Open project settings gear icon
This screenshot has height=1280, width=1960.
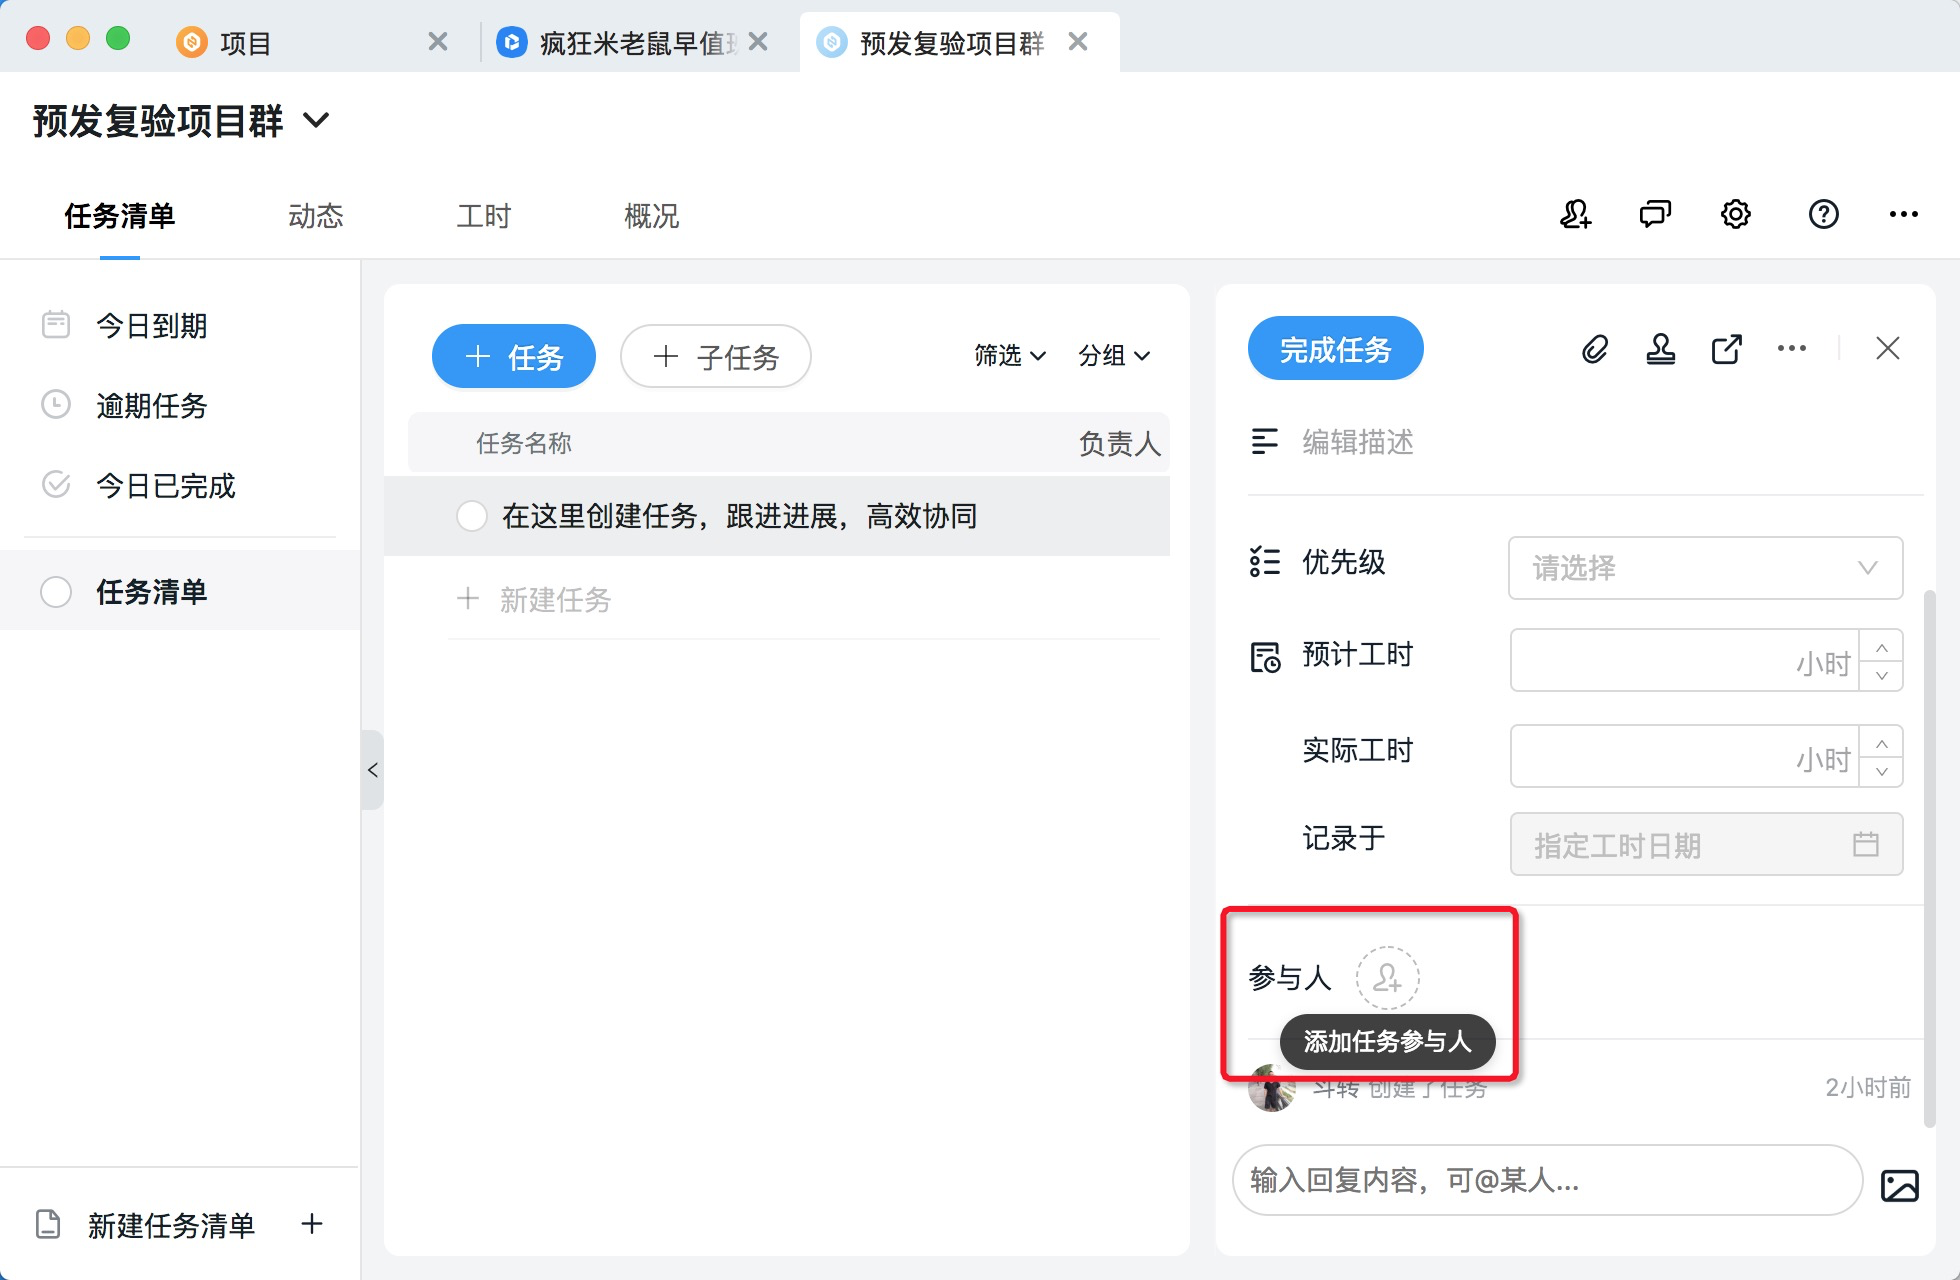(1735, 214)
